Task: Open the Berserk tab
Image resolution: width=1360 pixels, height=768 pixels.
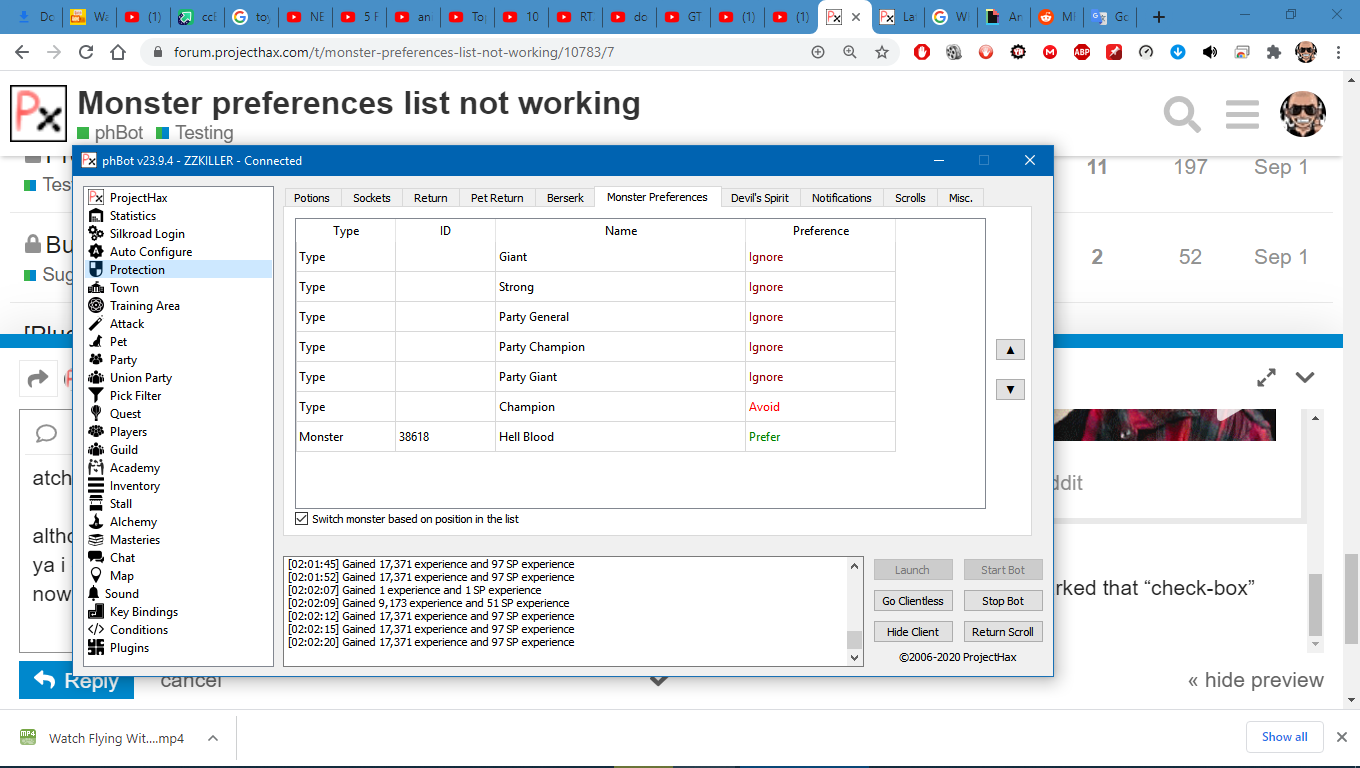Action: coord(565,198)
